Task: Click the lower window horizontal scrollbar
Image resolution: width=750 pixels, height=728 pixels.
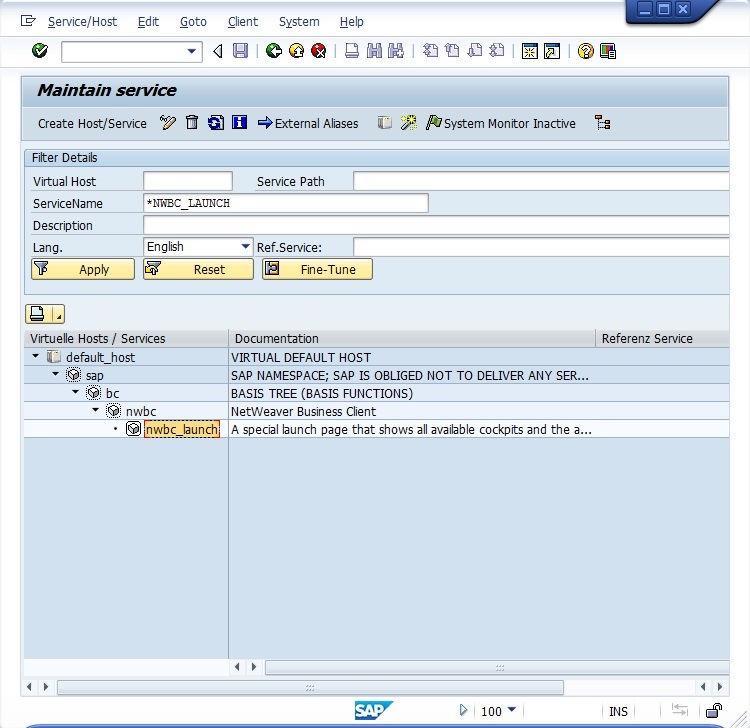Action: [x=310, y=687]
